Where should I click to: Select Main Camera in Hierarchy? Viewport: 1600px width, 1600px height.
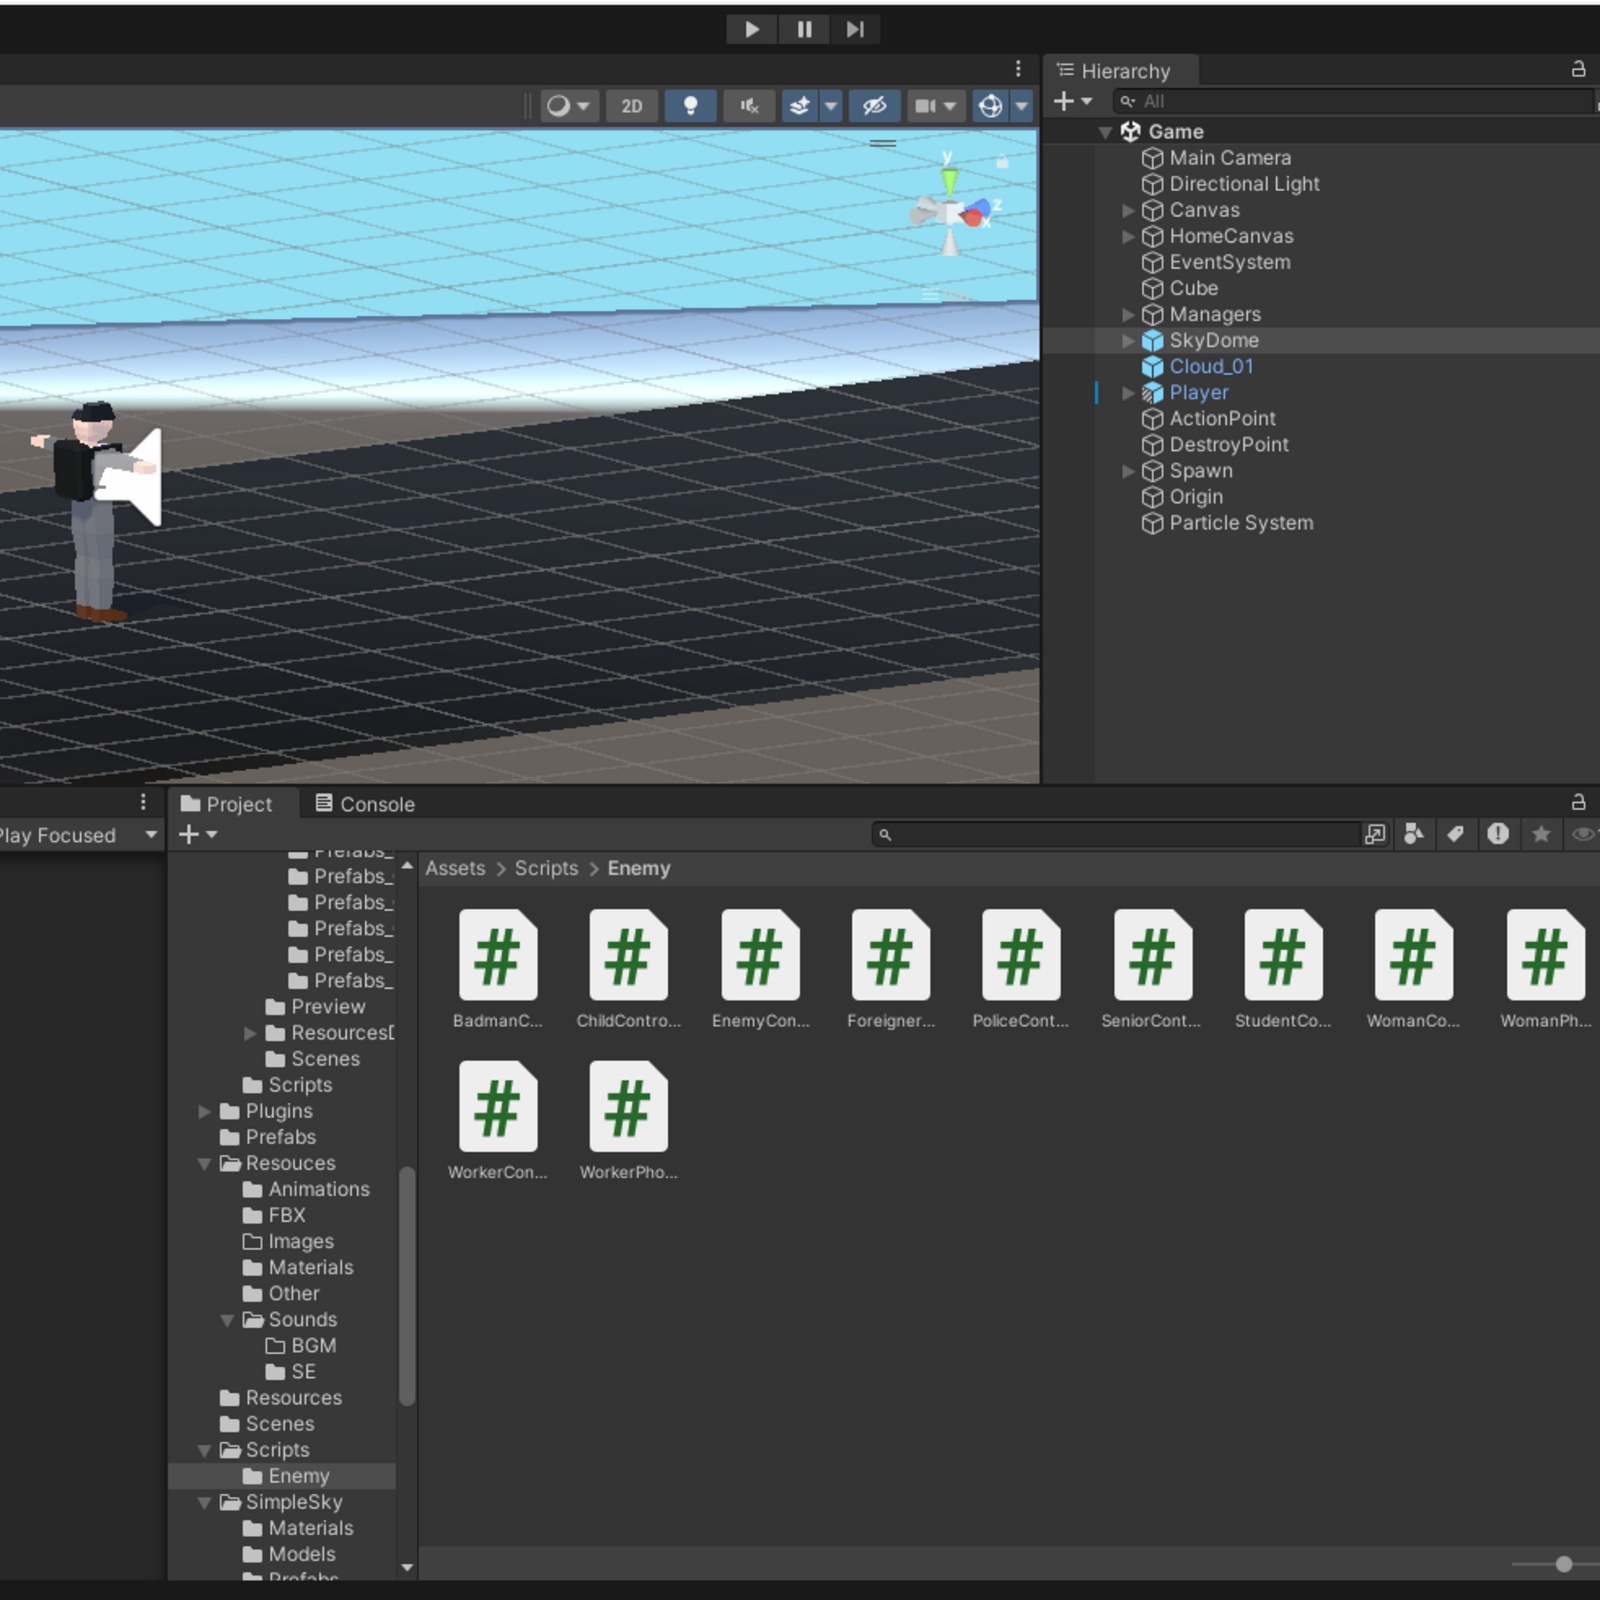(1230, 158)
